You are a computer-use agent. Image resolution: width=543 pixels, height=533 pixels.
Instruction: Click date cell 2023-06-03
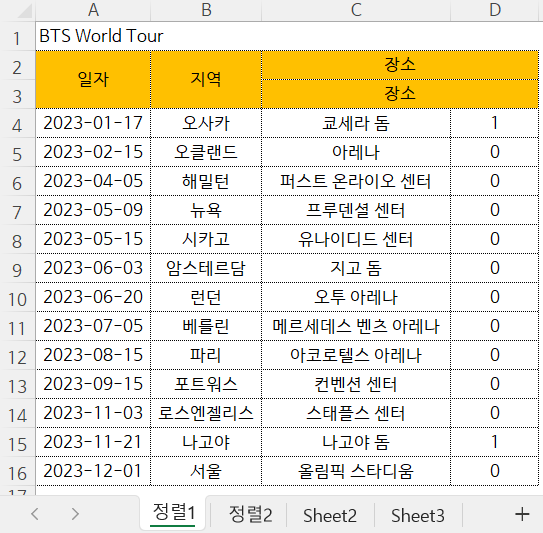[93, 268]
